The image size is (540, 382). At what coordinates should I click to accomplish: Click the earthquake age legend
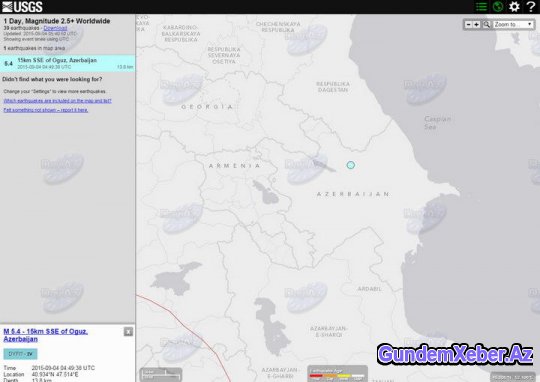pos(338,374)
